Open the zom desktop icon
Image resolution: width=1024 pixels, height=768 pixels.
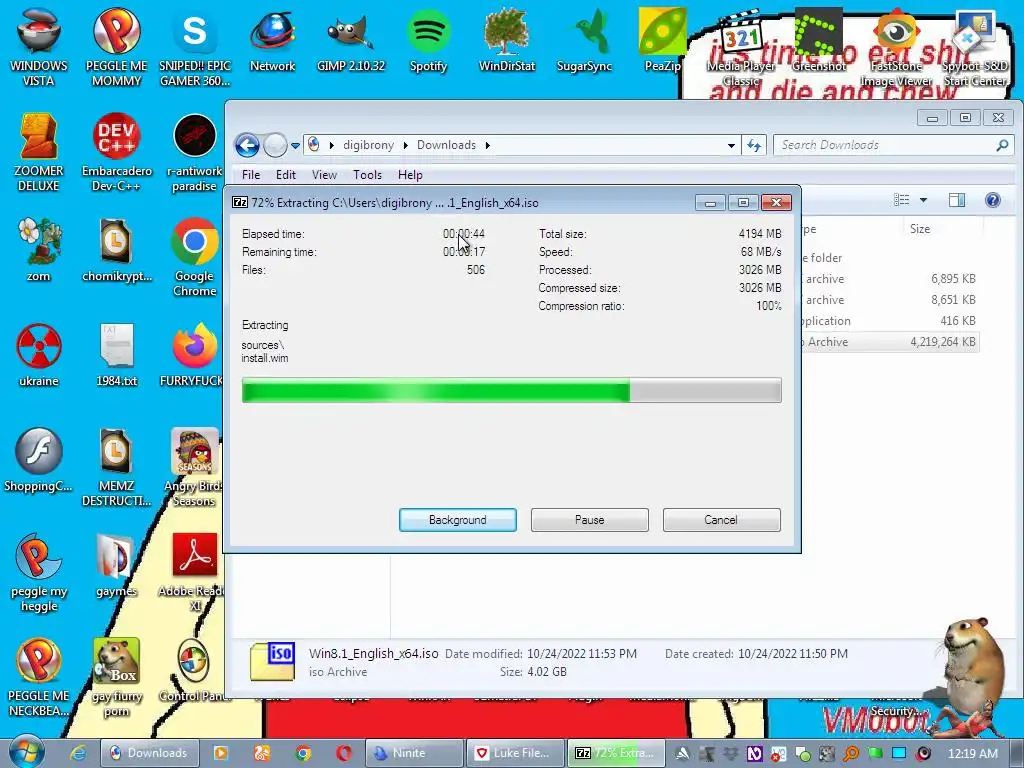39,249
